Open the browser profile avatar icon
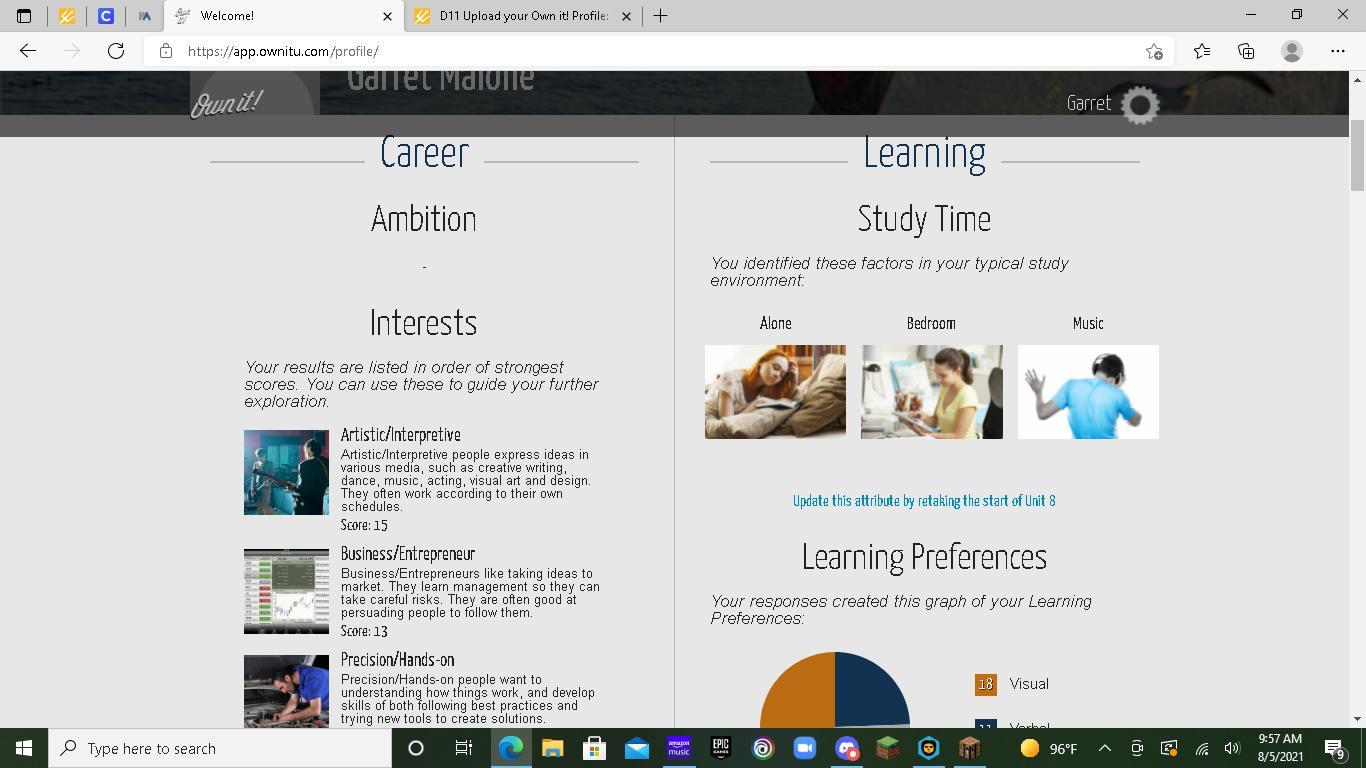Screen dimensions: 1366x768 tap(1291, 51)
